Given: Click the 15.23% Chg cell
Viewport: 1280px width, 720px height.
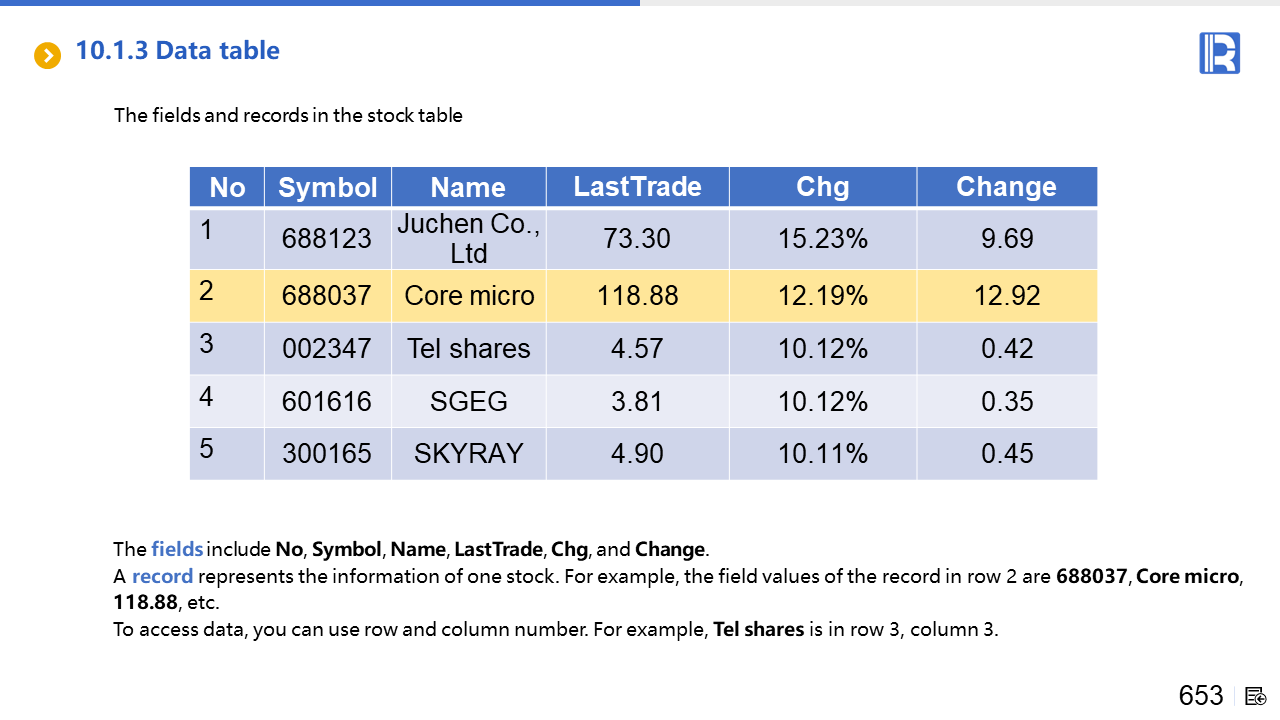Looking at the screenshot, I should point(822,239).
